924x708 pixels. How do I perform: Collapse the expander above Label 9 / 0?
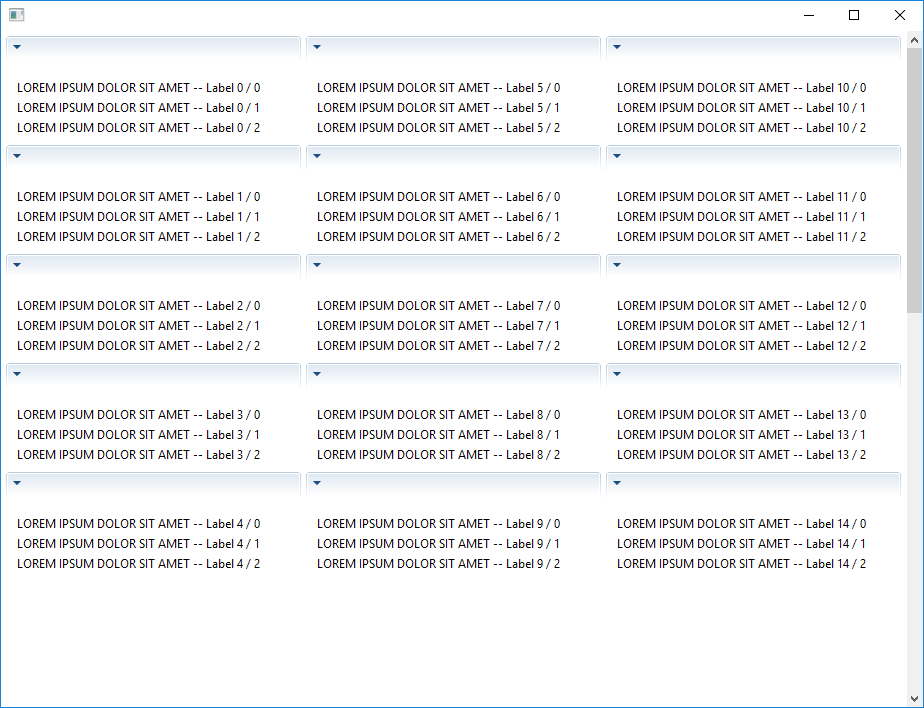[317, 483]
